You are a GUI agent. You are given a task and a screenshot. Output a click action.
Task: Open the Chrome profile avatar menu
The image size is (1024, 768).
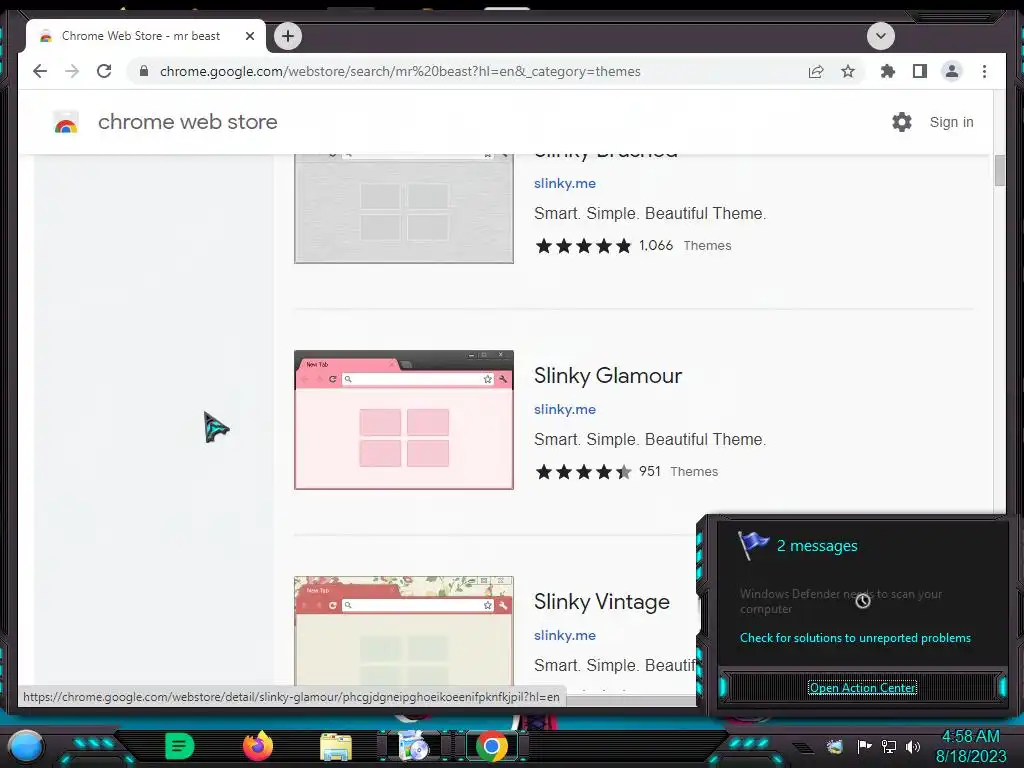coord(952,71)
